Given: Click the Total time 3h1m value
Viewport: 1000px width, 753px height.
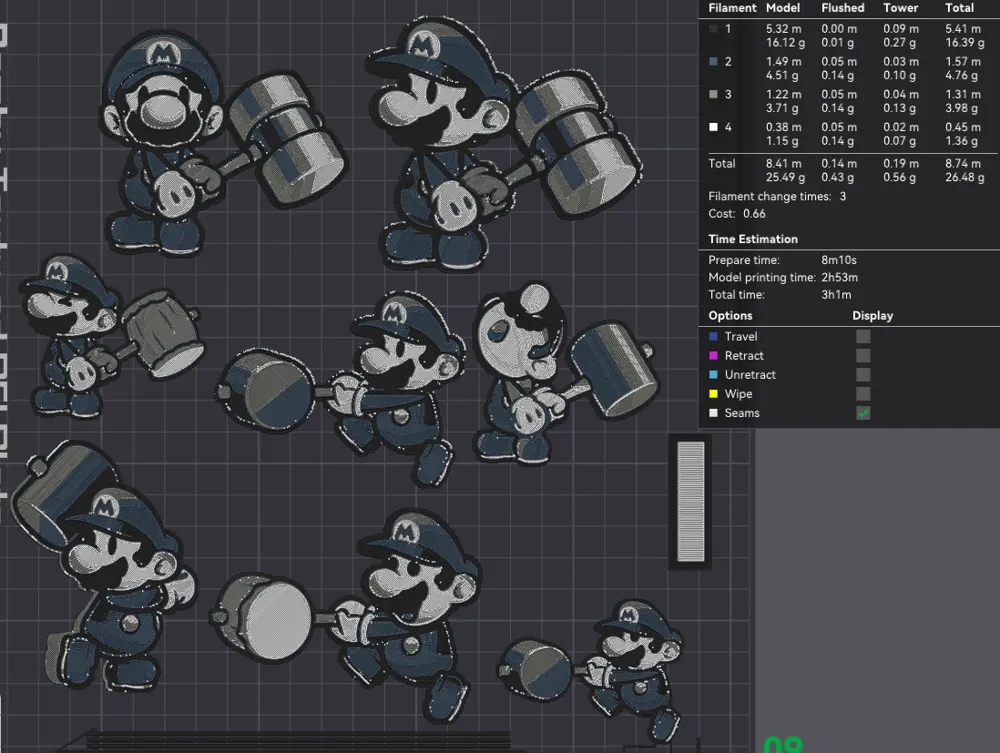Looking at the screenshot, I should (836, 295).
